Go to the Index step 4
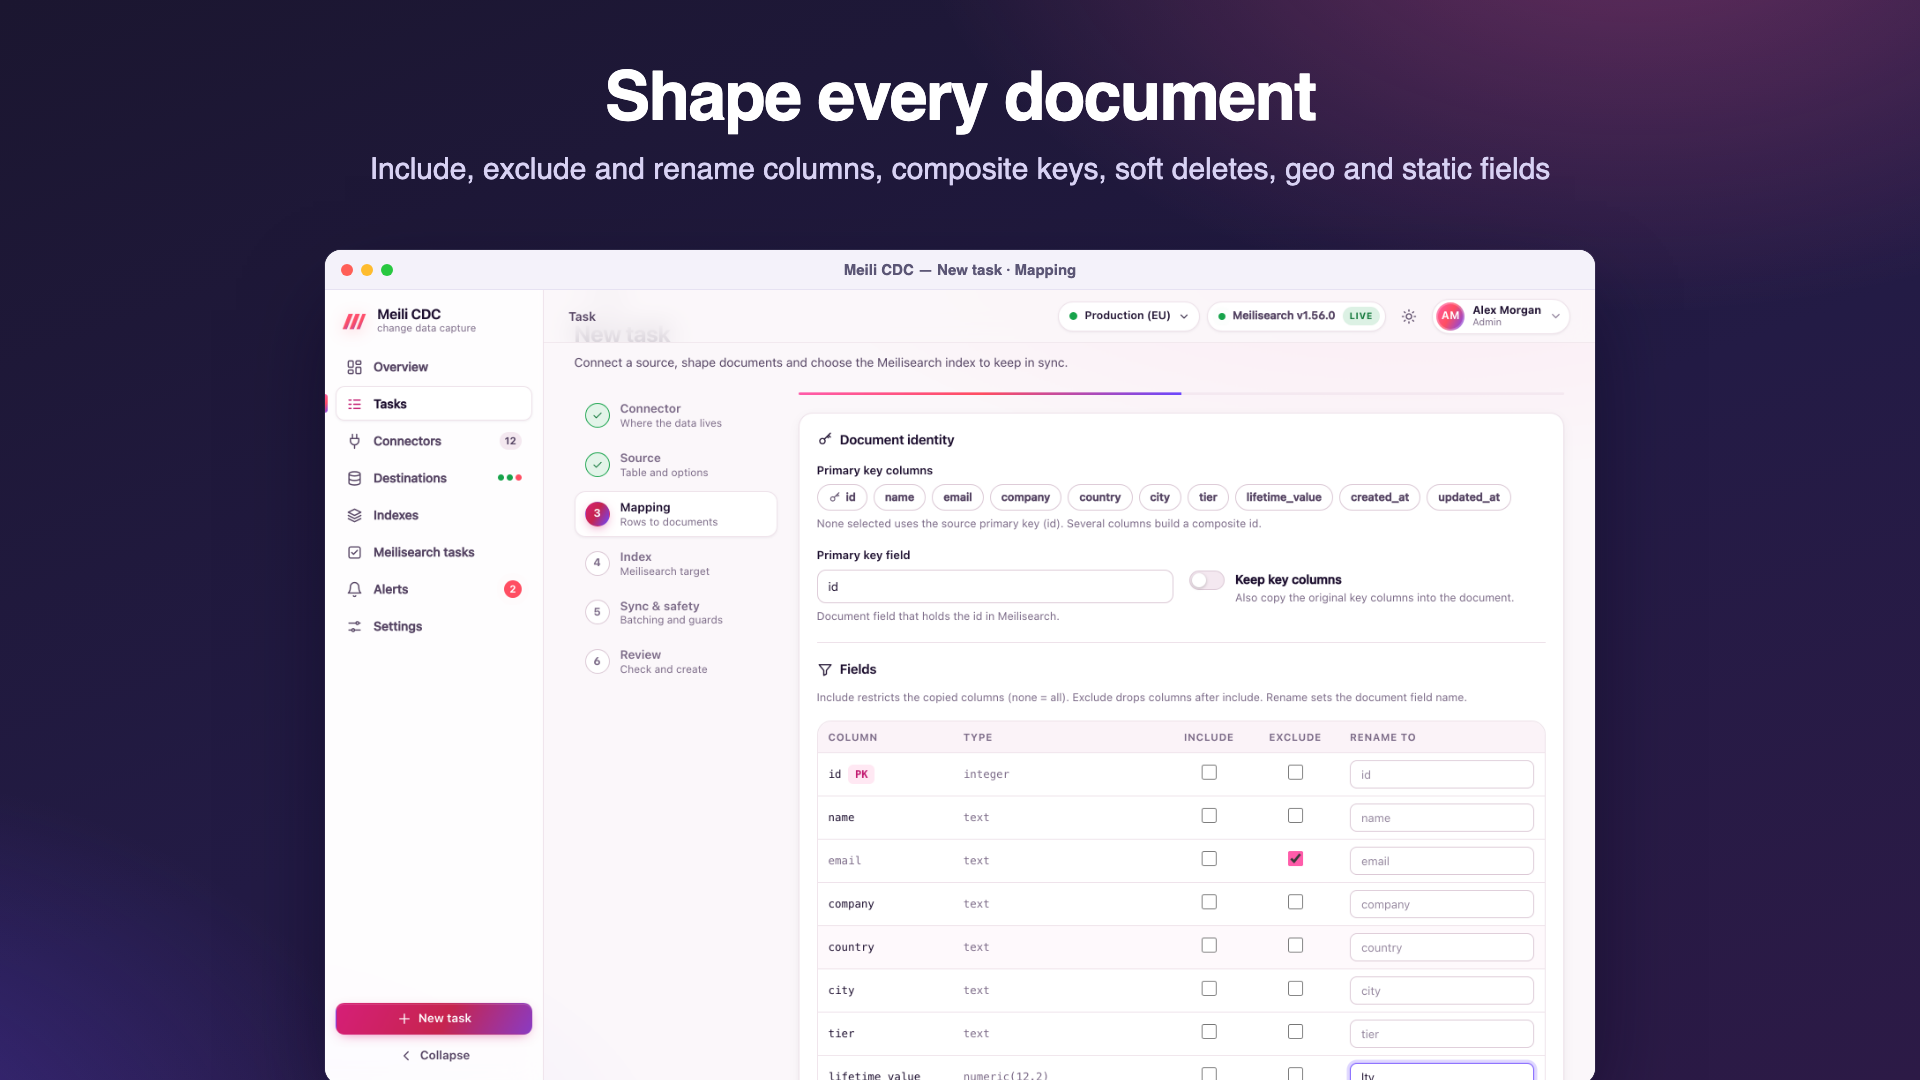This screenshot has width=1920, height=1080. coord(676,563)
